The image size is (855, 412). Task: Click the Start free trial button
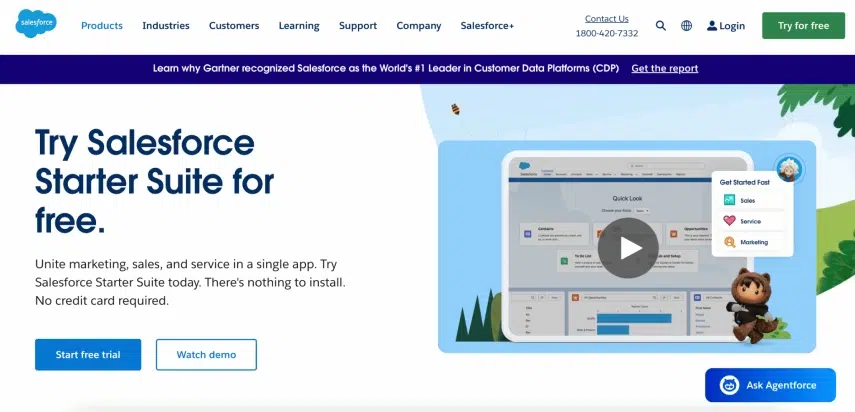coord(88,355)
